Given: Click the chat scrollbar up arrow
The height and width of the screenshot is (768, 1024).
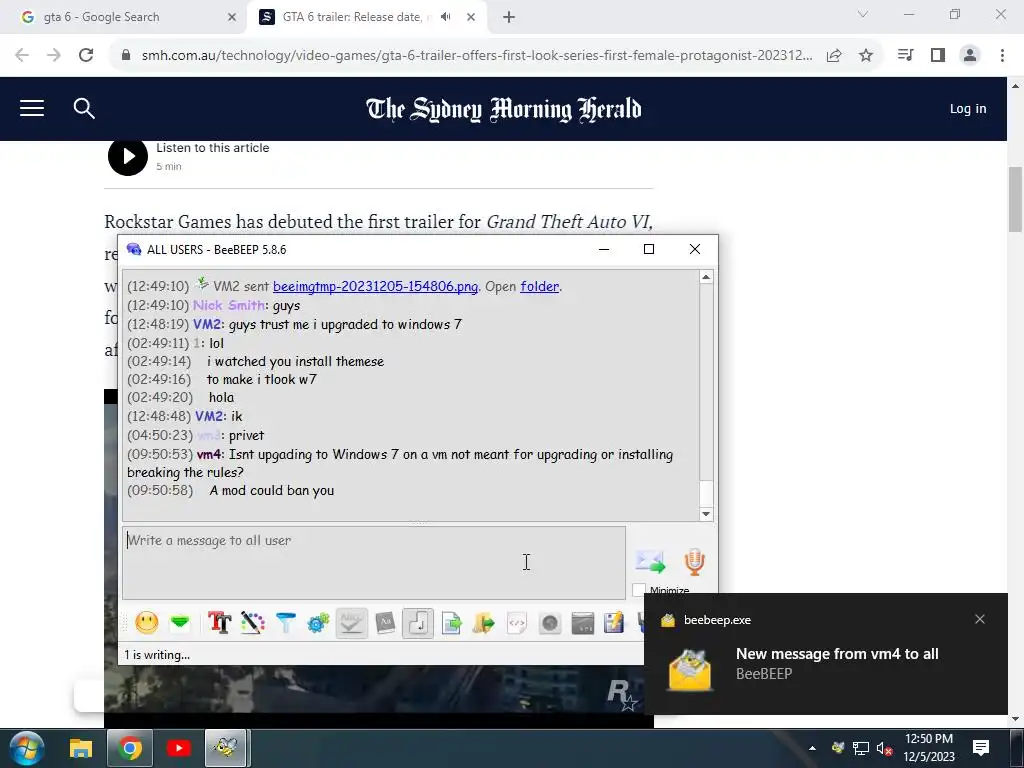Looking at the screenshot, I should click(x=706, y=277).
